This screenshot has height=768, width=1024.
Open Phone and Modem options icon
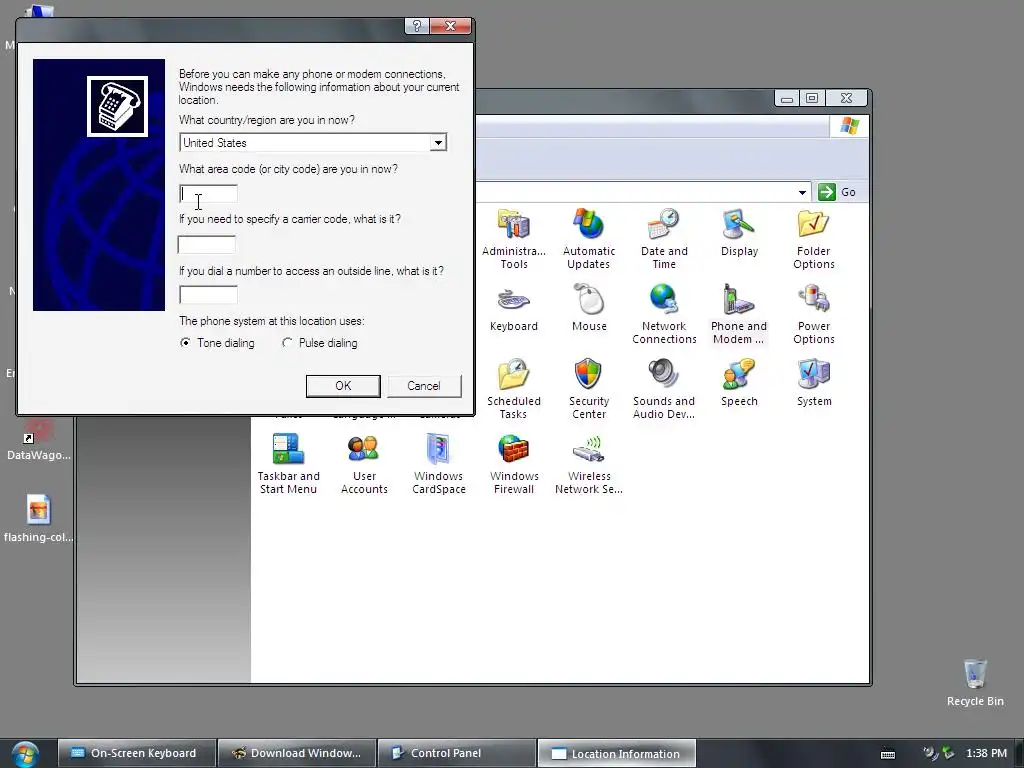(x=739, y=314)
